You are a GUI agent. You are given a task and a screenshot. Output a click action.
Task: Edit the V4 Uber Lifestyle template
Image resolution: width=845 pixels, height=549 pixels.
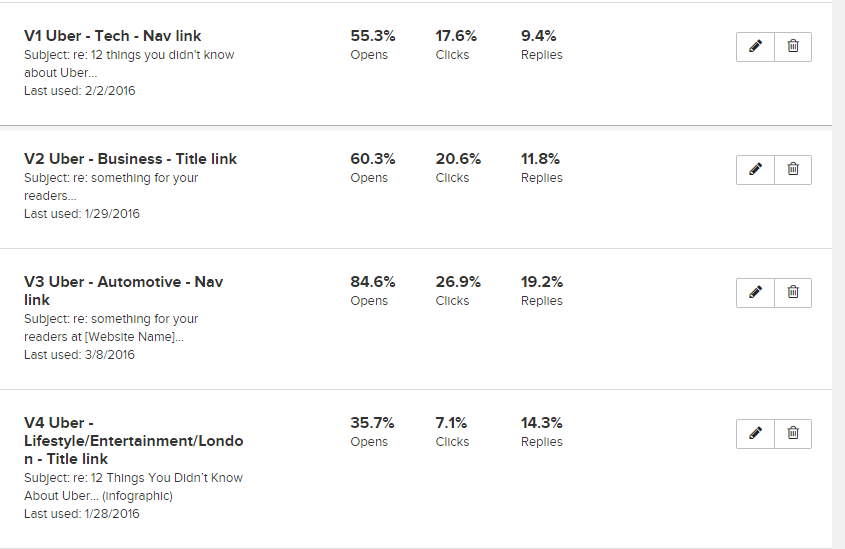[x=755, y=433]
